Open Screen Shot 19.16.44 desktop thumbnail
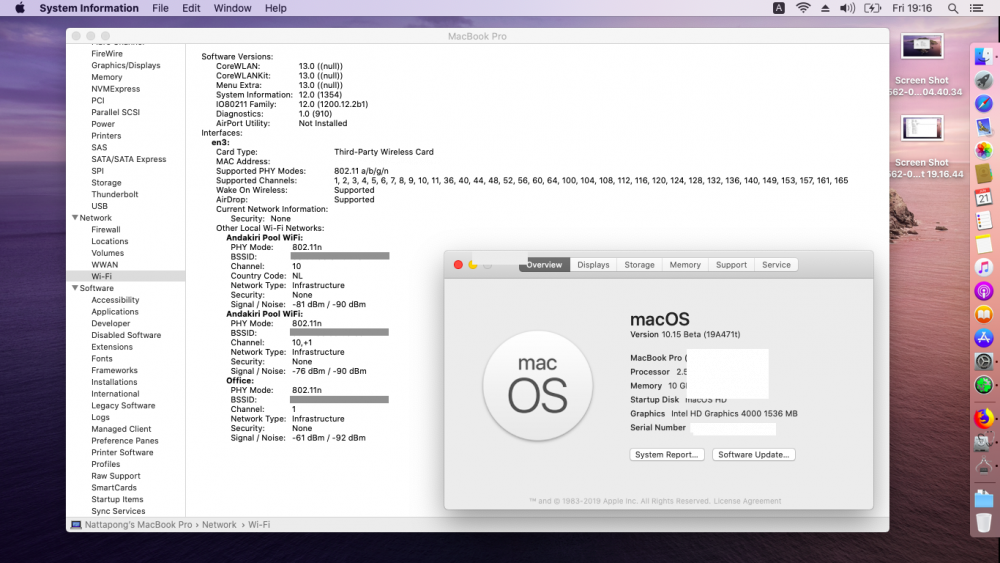The height and width of the screenshot is (563, 1000). pyautogui.click(x=922, y=129)
